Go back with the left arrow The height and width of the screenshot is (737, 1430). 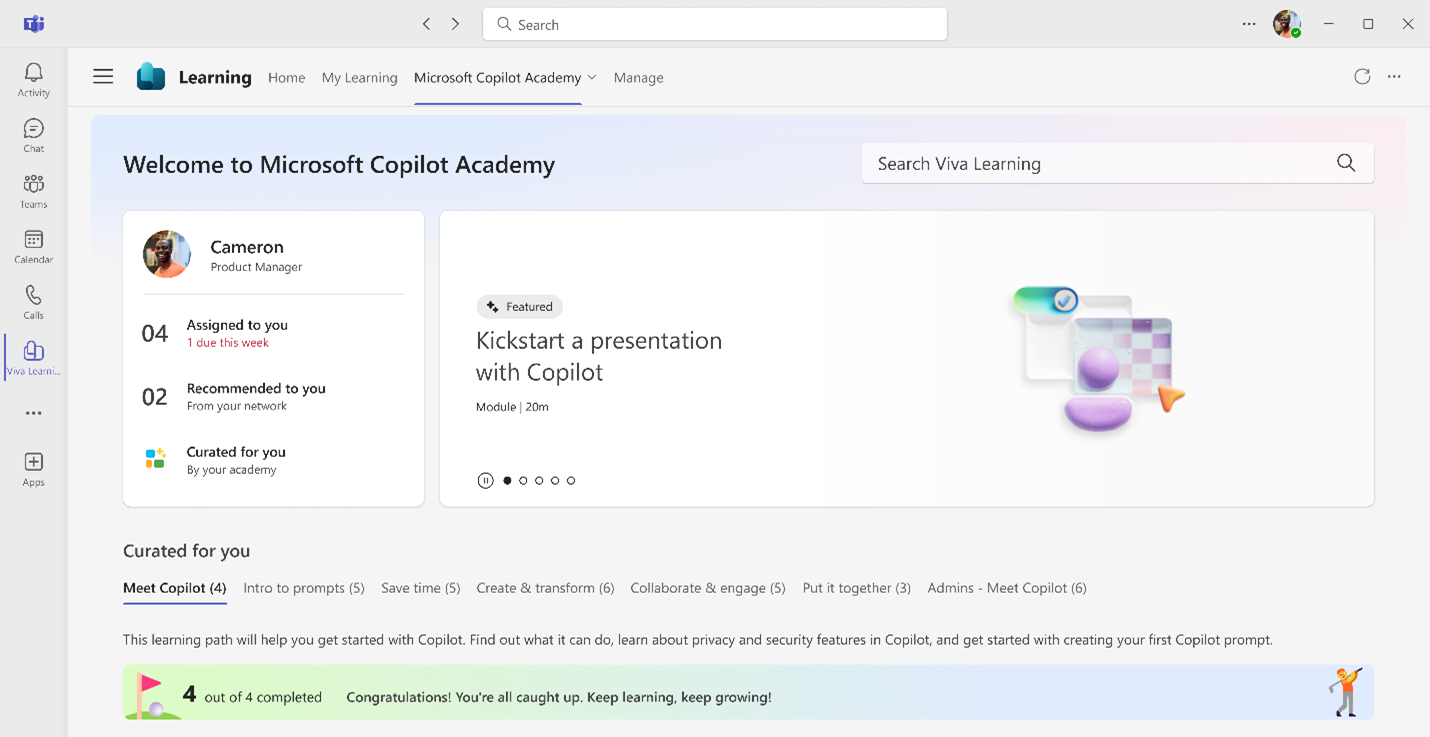tap(426, 24)
